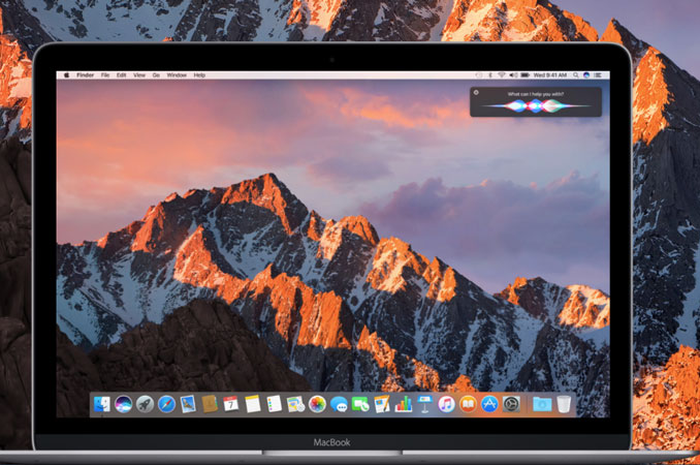Open Notes yellow notepad icon
The image size is (700, 465).
[252, 404]
